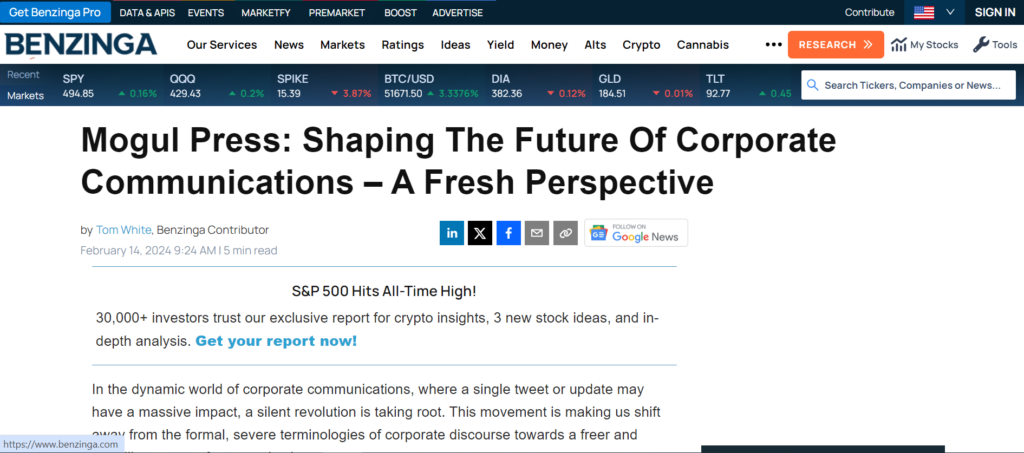Share article by email icon
Viewport: 1024px width, 453px height.
(x=537, y=232)
